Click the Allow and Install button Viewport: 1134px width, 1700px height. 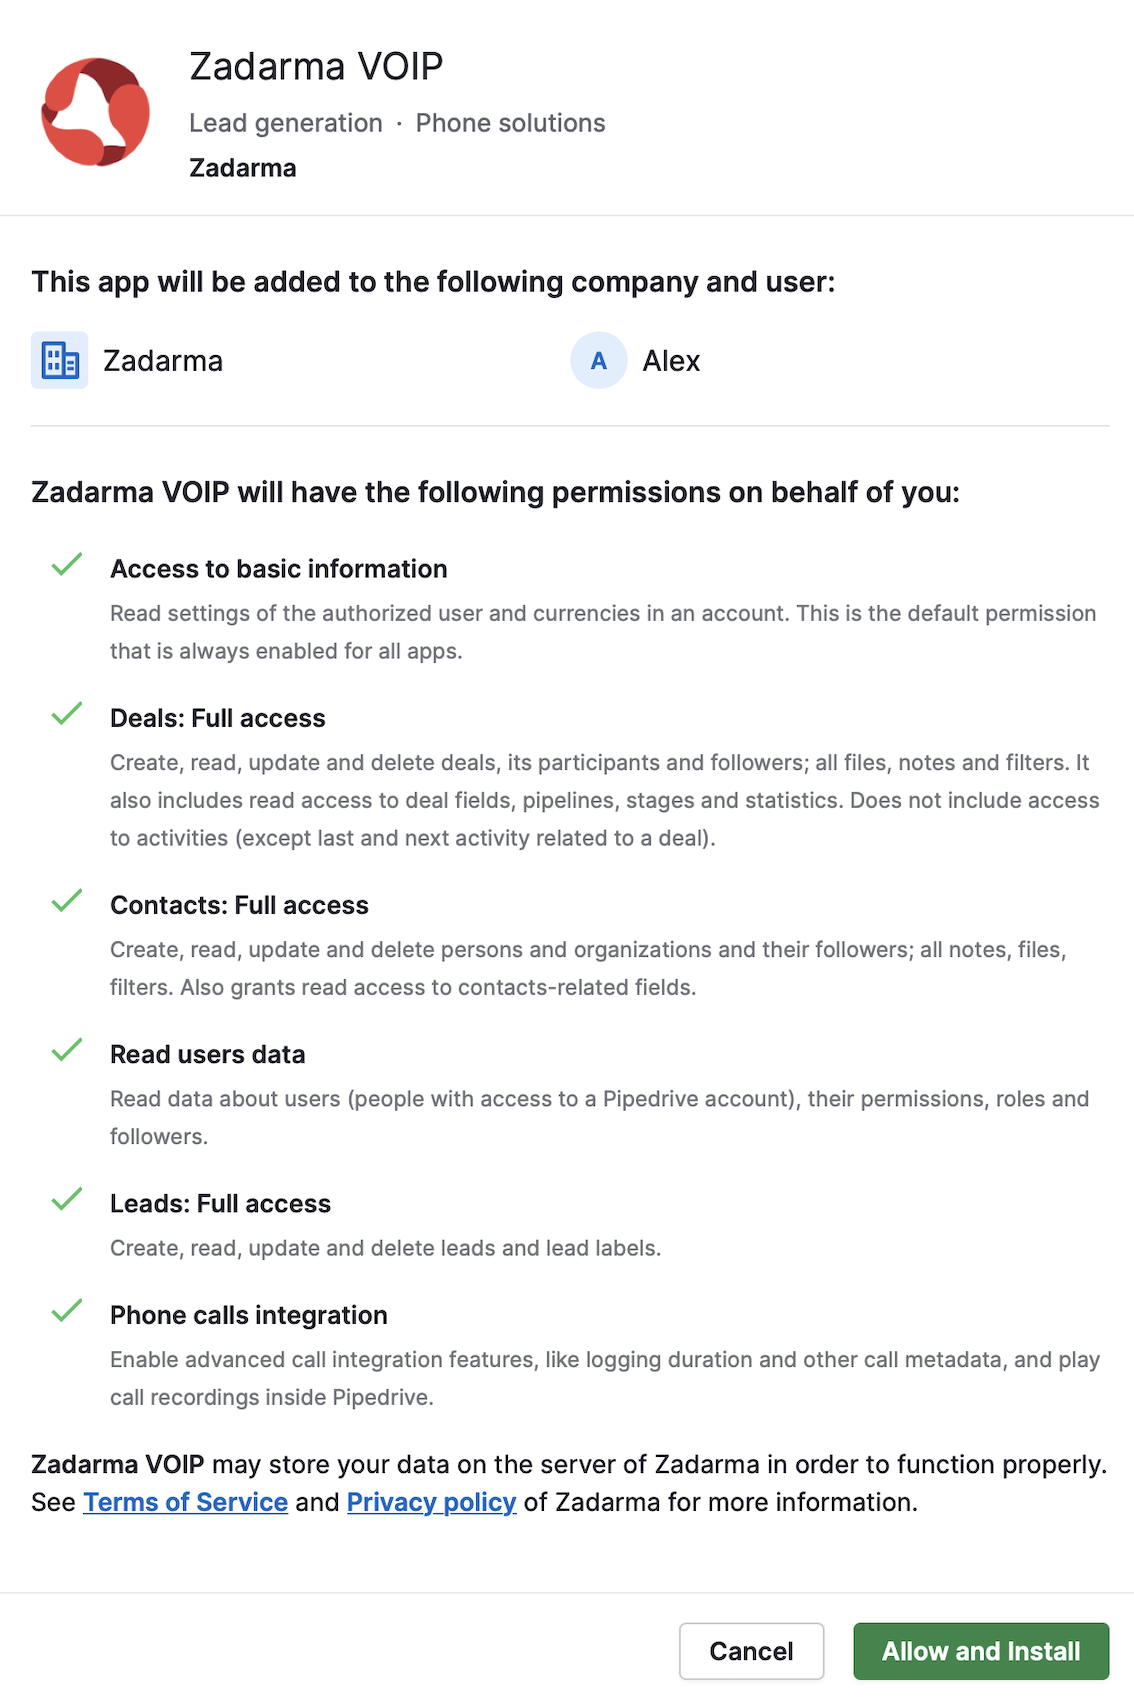(980, 1651)
